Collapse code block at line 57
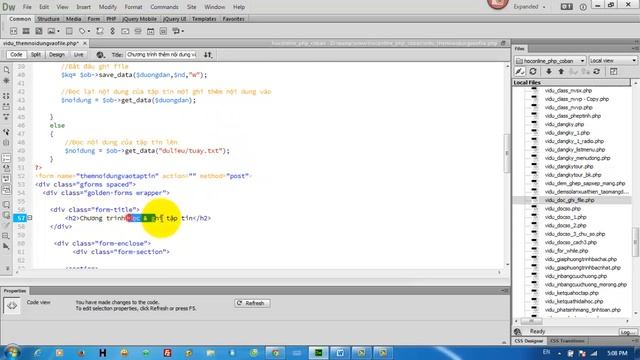The image size is (640, 360). tap(30, 218)
